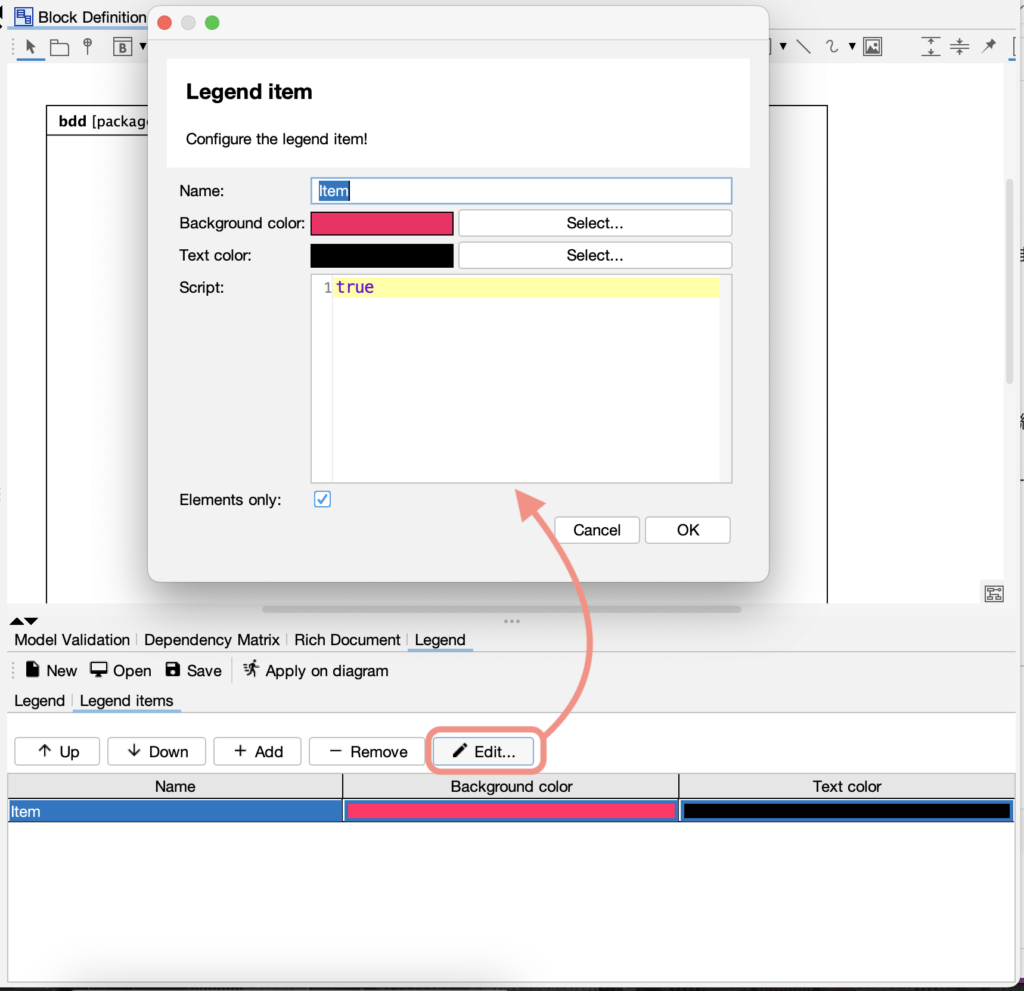Screen dimensions: 1024x991
Task: Switch to the Model Validation tab
Action: 72,640
